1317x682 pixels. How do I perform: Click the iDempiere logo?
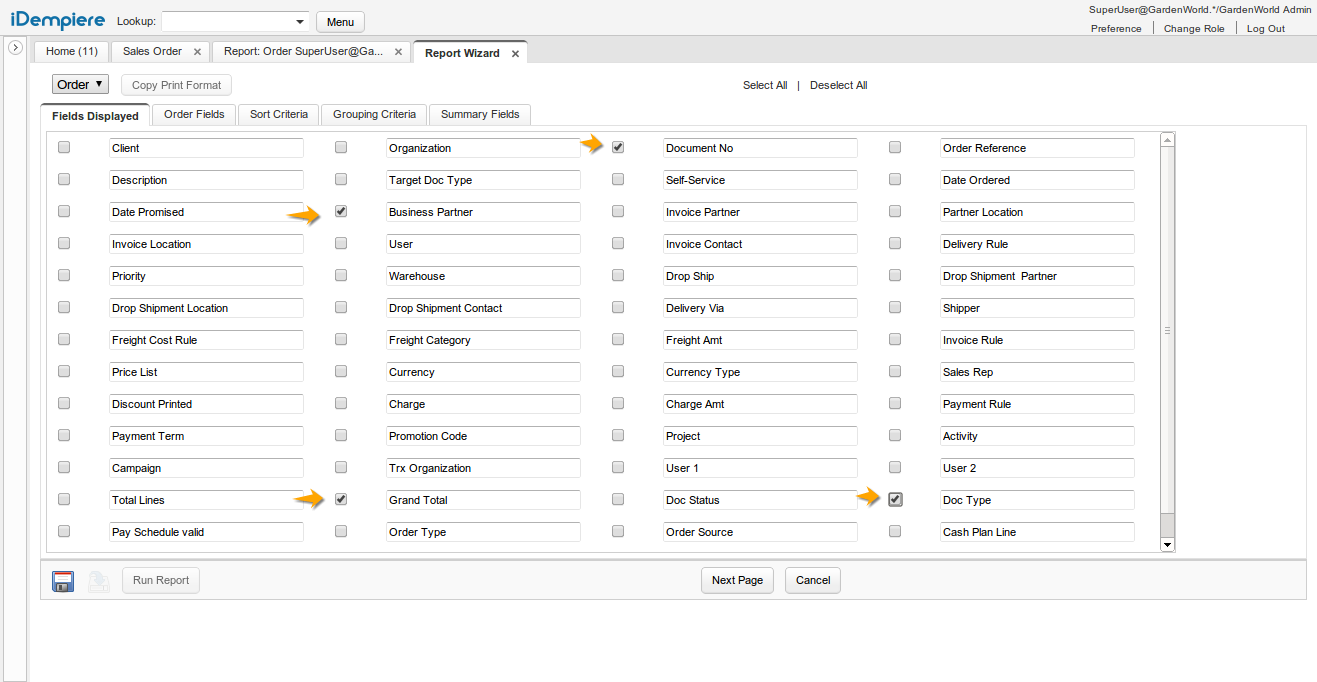pos(56,20)
